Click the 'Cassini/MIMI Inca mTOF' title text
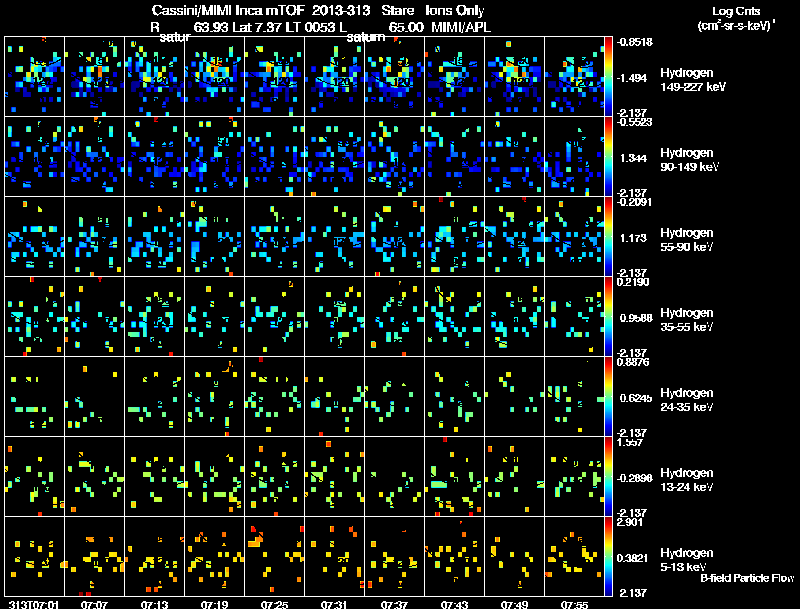Image resolution: width=800 pixels, height=609 pixels. click(228, 10)
